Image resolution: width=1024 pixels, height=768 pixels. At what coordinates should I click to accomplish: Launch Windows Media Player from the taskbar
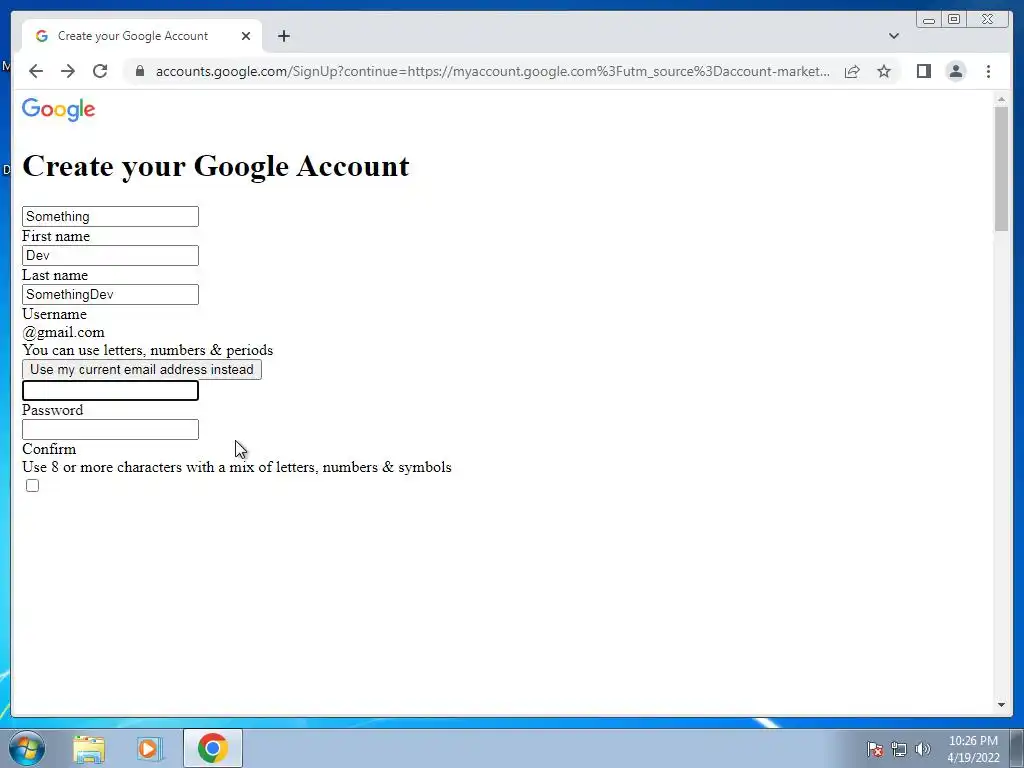click(x=149, y=748)
